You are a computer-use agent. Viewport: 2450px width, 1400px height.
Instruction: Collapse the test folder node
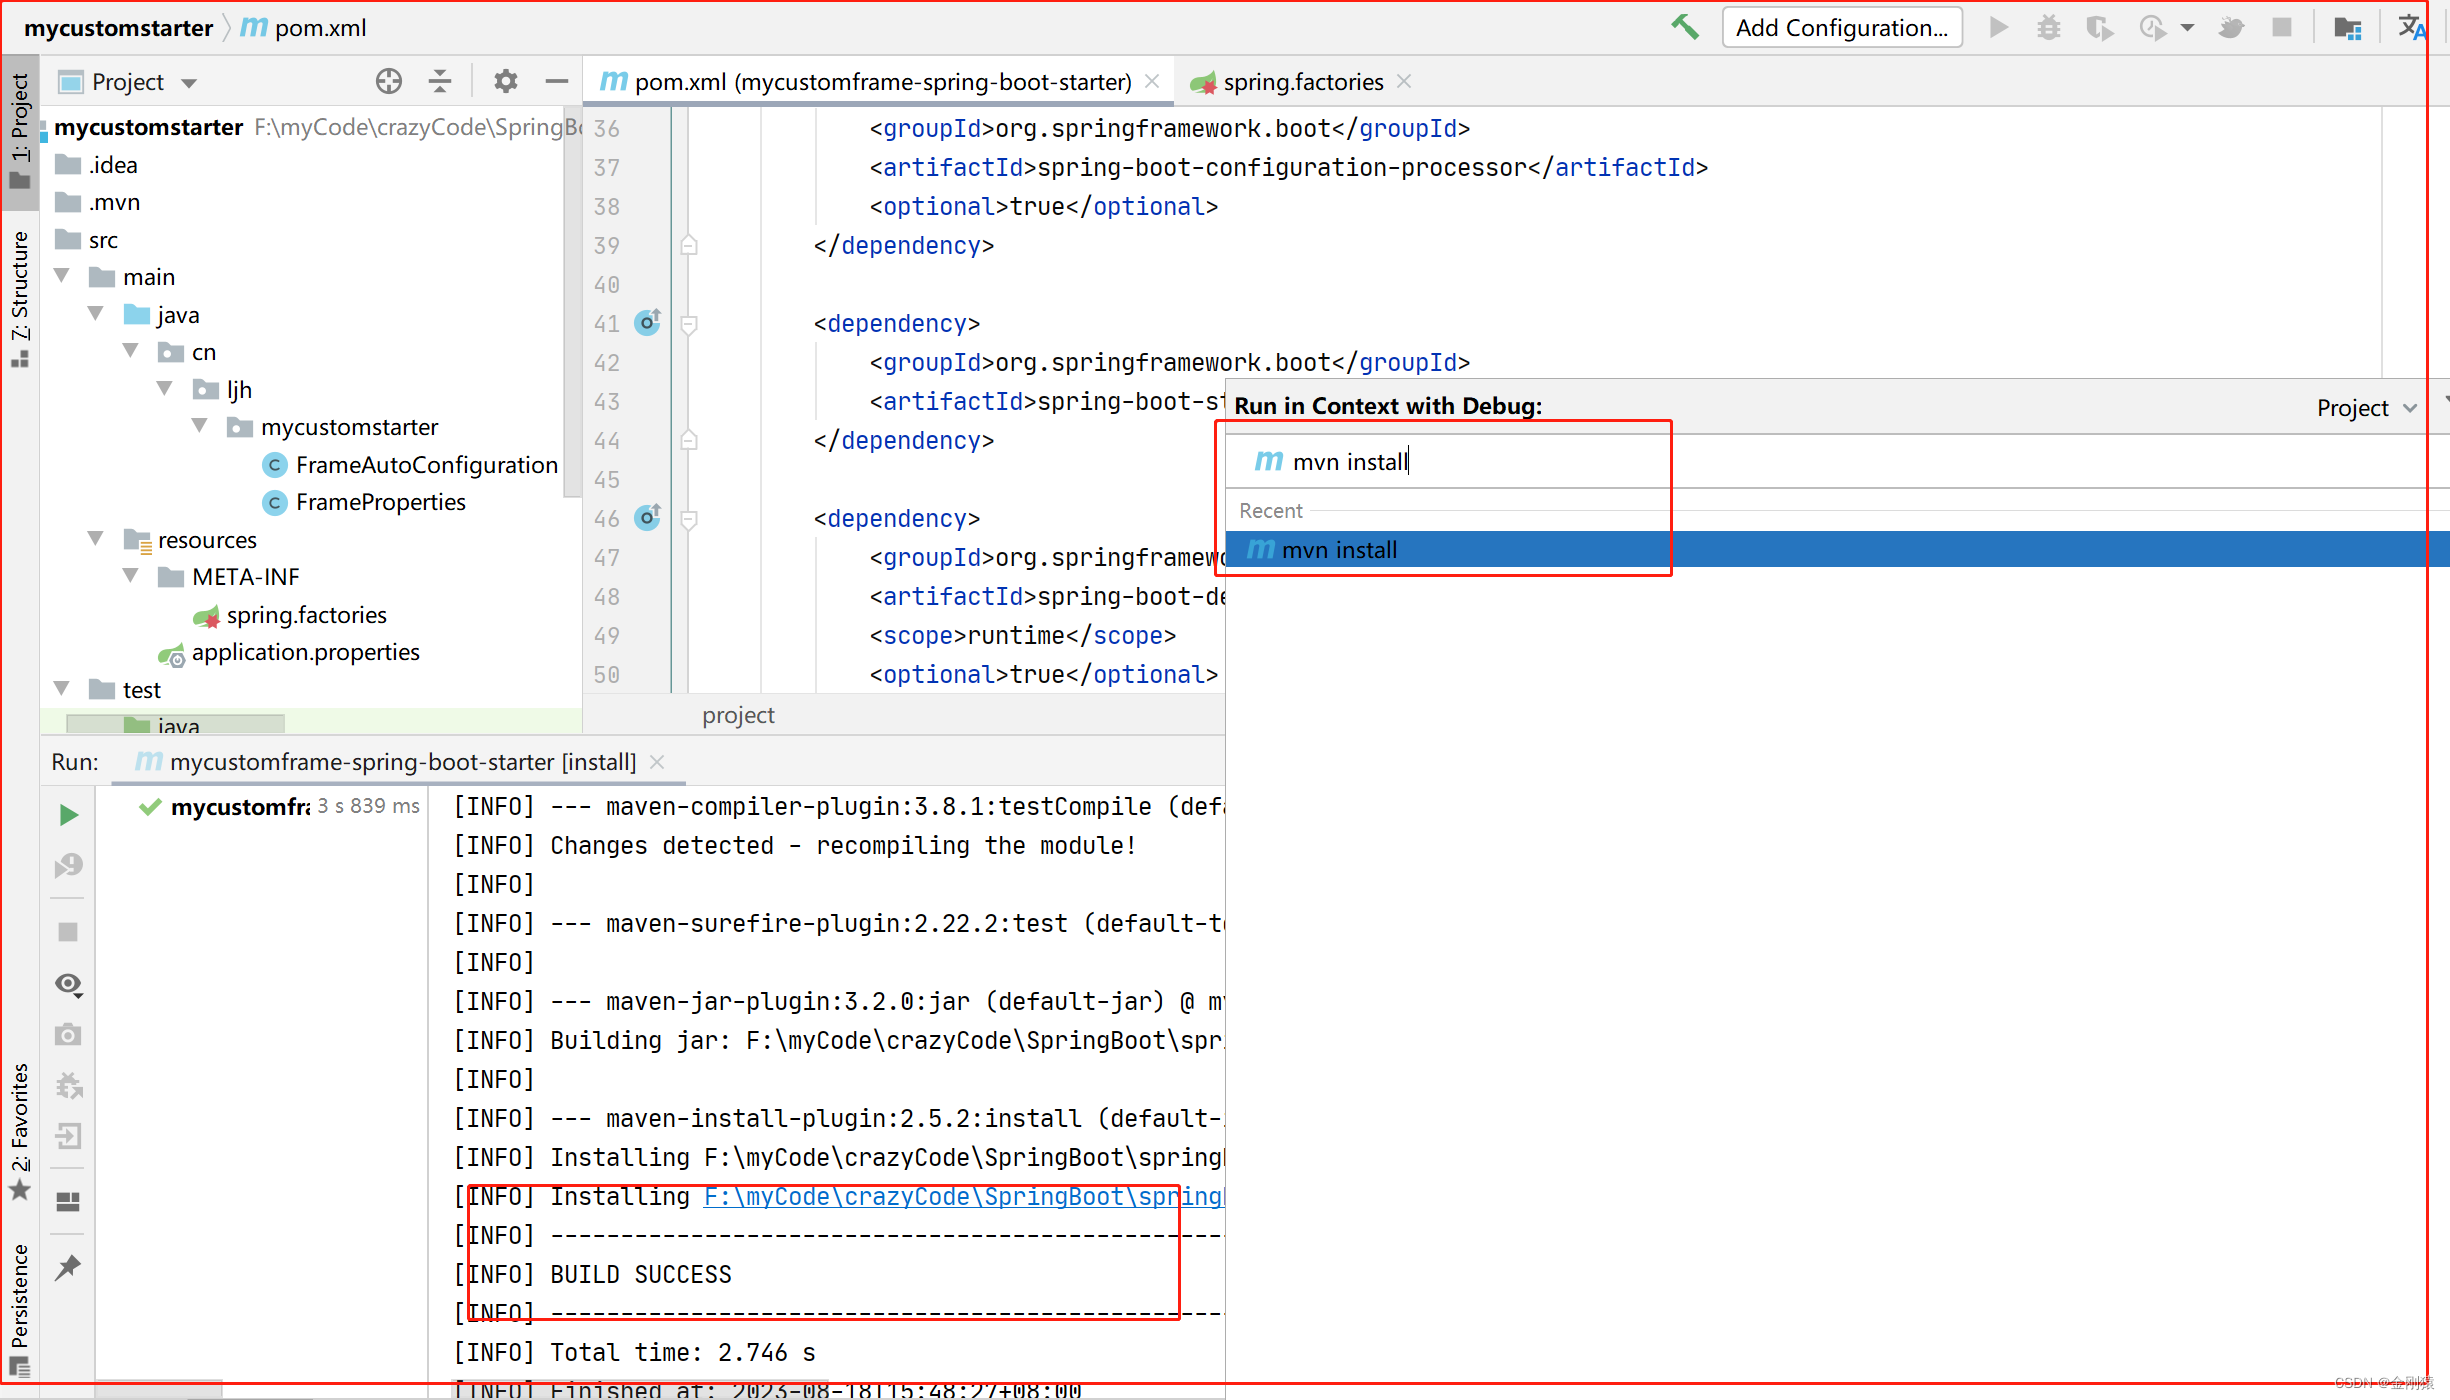click(62, 689)
